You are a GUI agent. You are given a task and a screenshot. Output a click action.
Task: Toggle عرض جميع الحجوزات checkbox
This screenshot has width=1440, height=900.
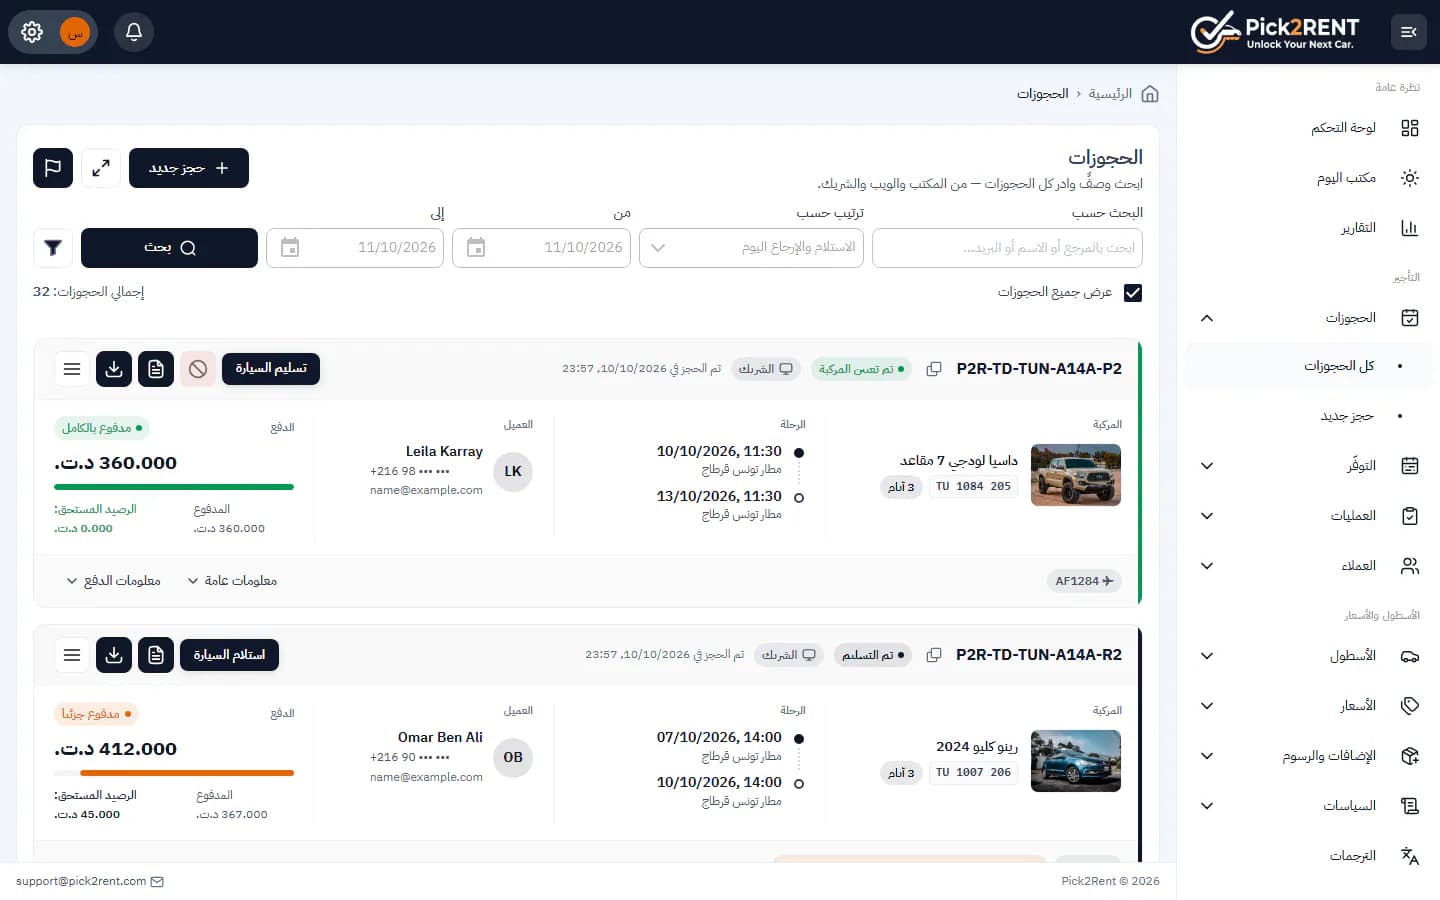pos(1133,293)
